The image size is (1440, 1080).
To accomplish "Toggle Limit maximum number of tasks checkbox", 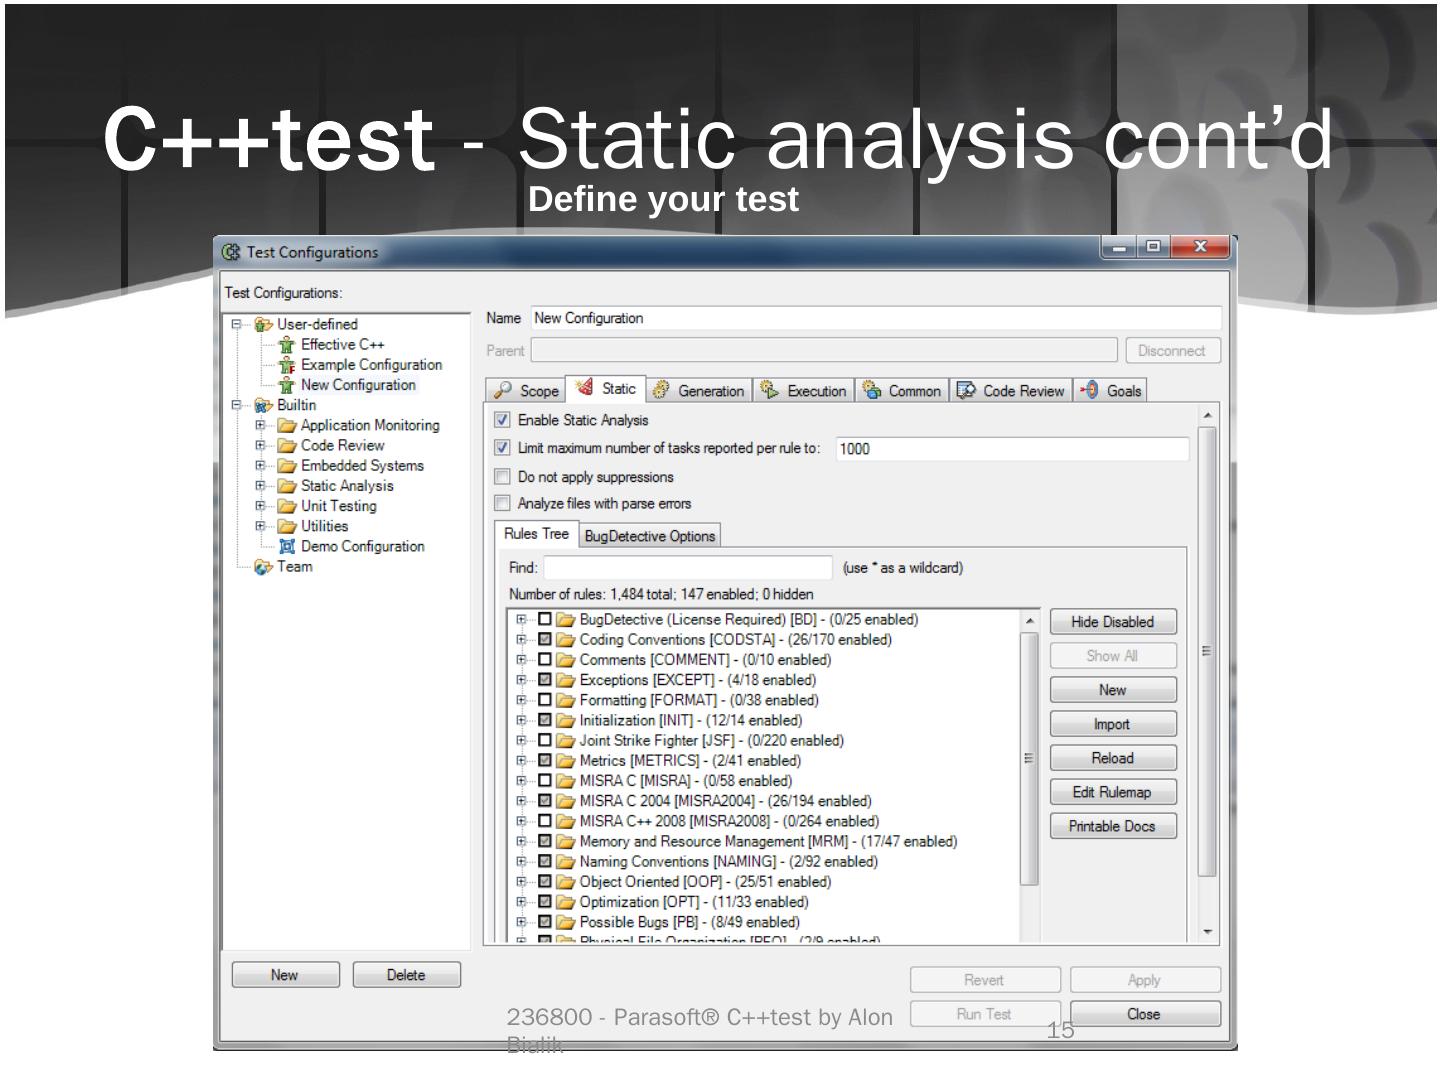I will pos(503,448).
